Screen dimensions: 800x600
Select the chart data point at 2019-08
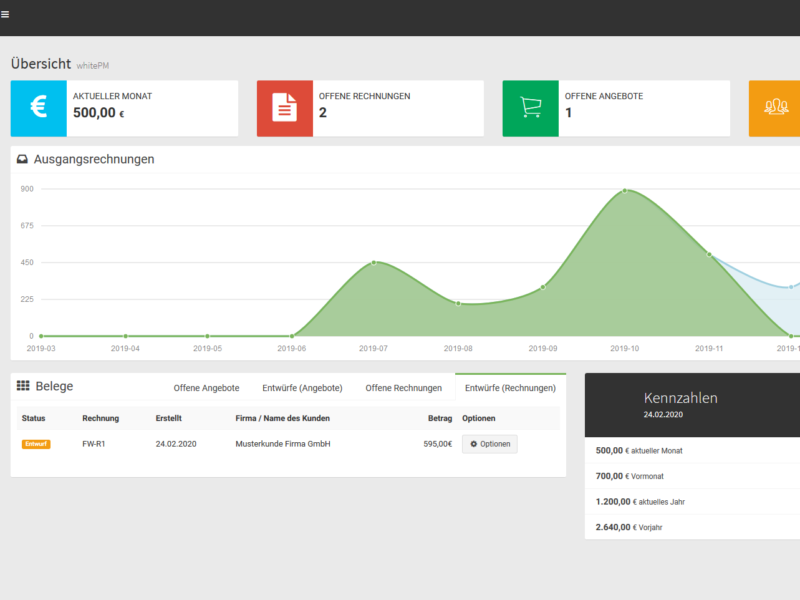click(x=458, y=304)
